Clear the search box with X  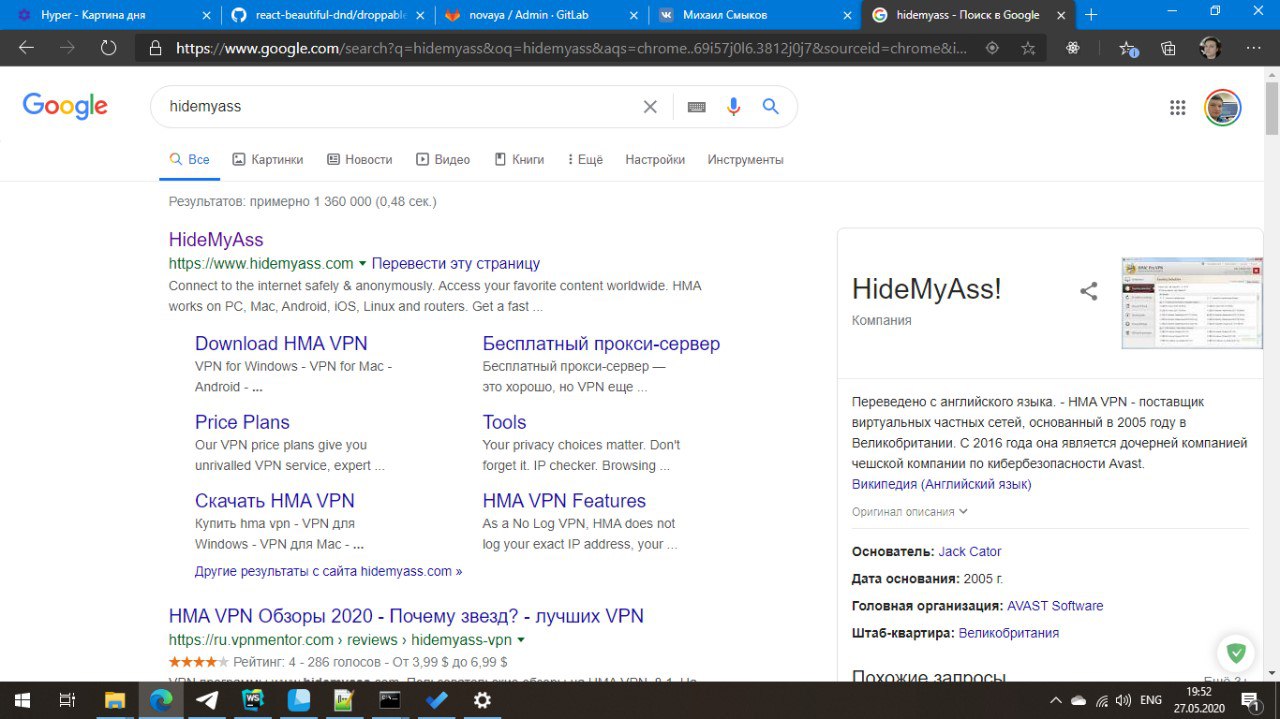[x=650, y=107]
